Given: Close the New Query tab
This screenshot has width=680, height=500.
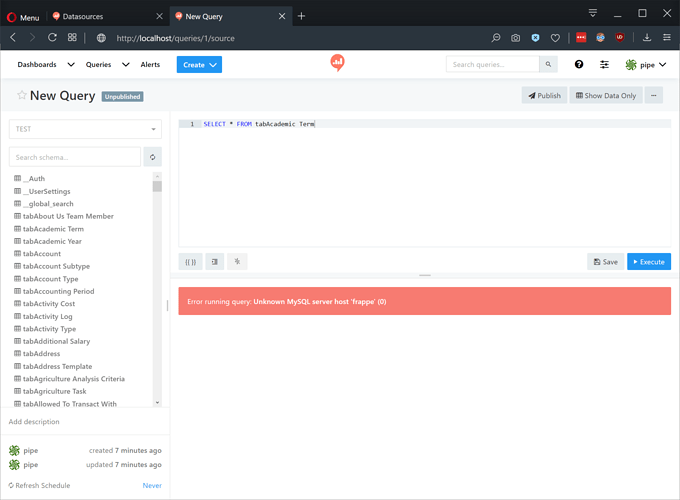Looking at the screenshot, I should pos(282,16).
